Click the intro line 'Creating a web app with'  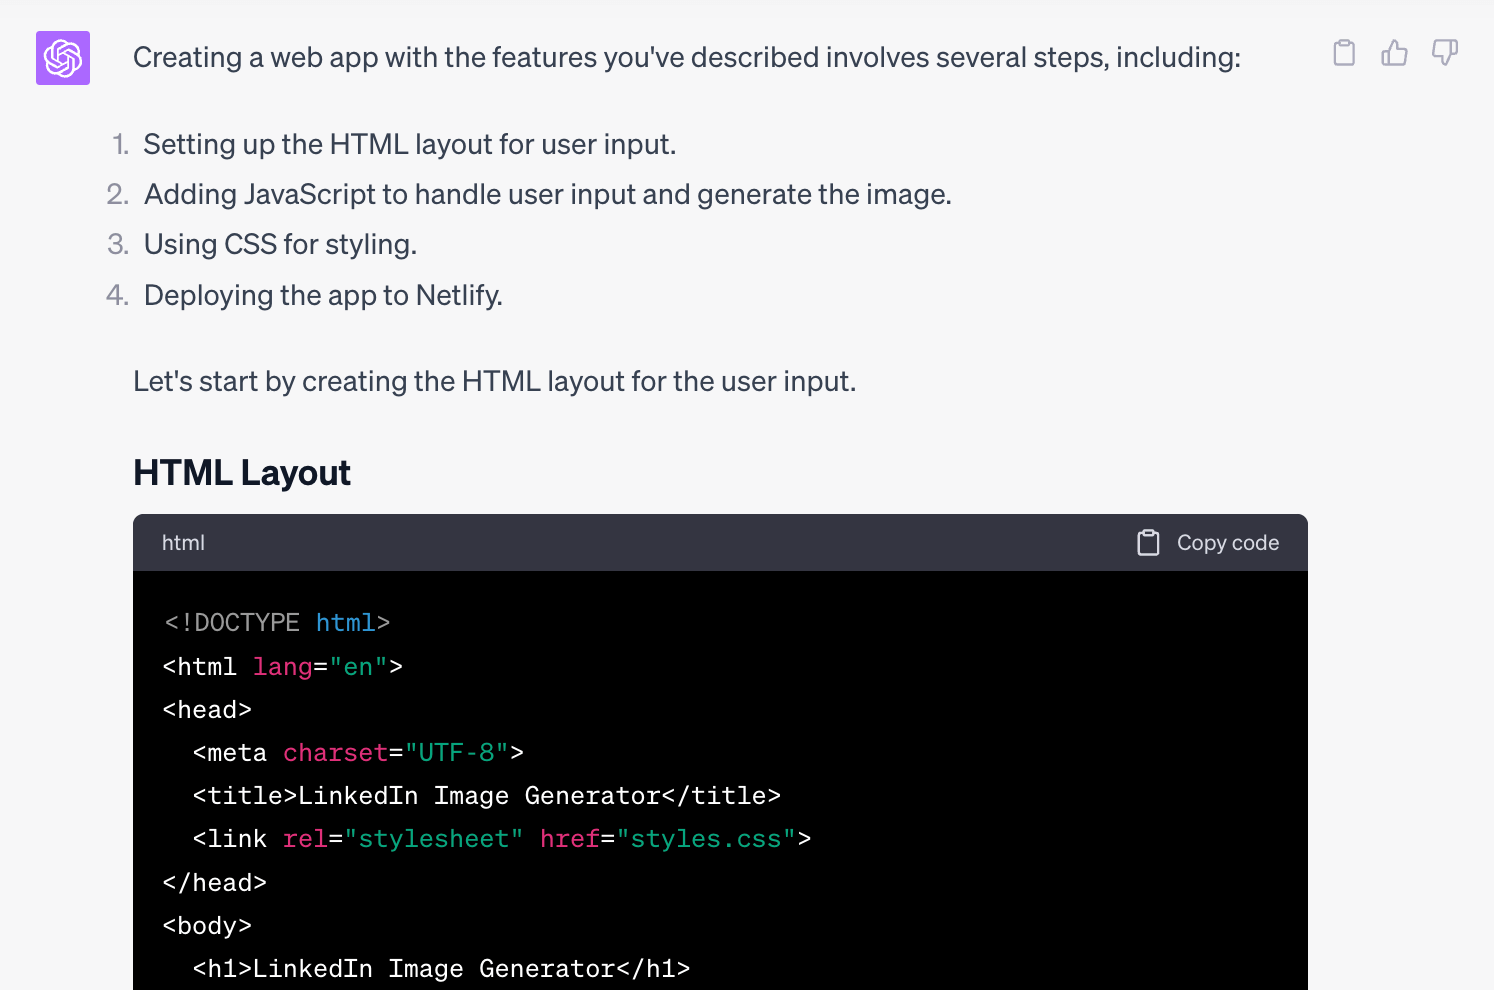687,58
